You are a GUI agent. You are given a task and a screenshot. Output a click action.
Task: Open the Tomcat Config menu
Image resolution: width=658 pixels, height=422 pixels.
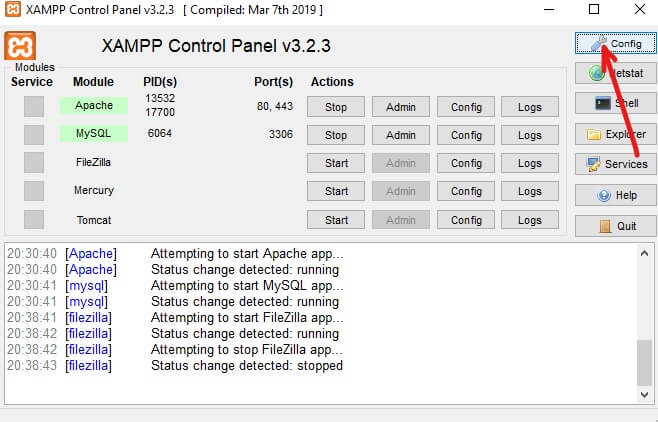click(466, 220)
